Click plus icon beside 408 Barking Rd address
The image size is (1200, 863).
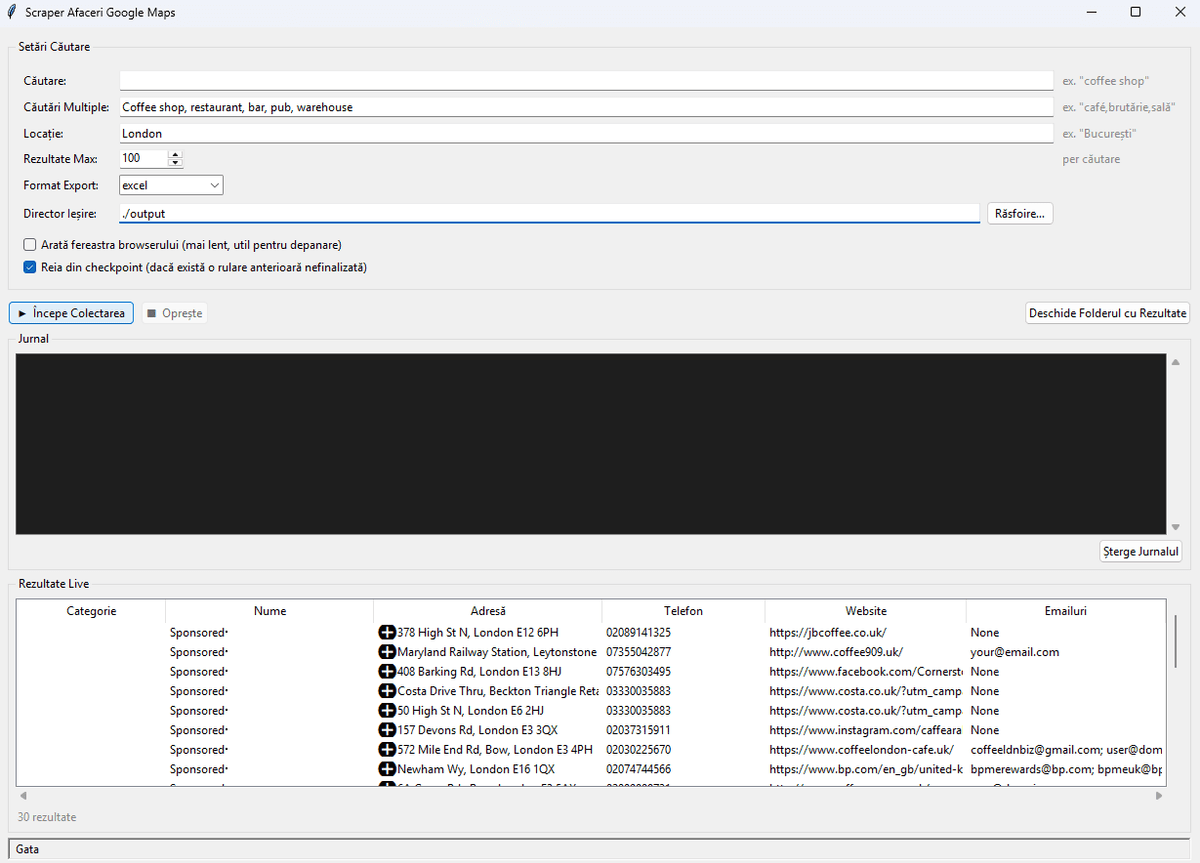[x=387, y=672]
